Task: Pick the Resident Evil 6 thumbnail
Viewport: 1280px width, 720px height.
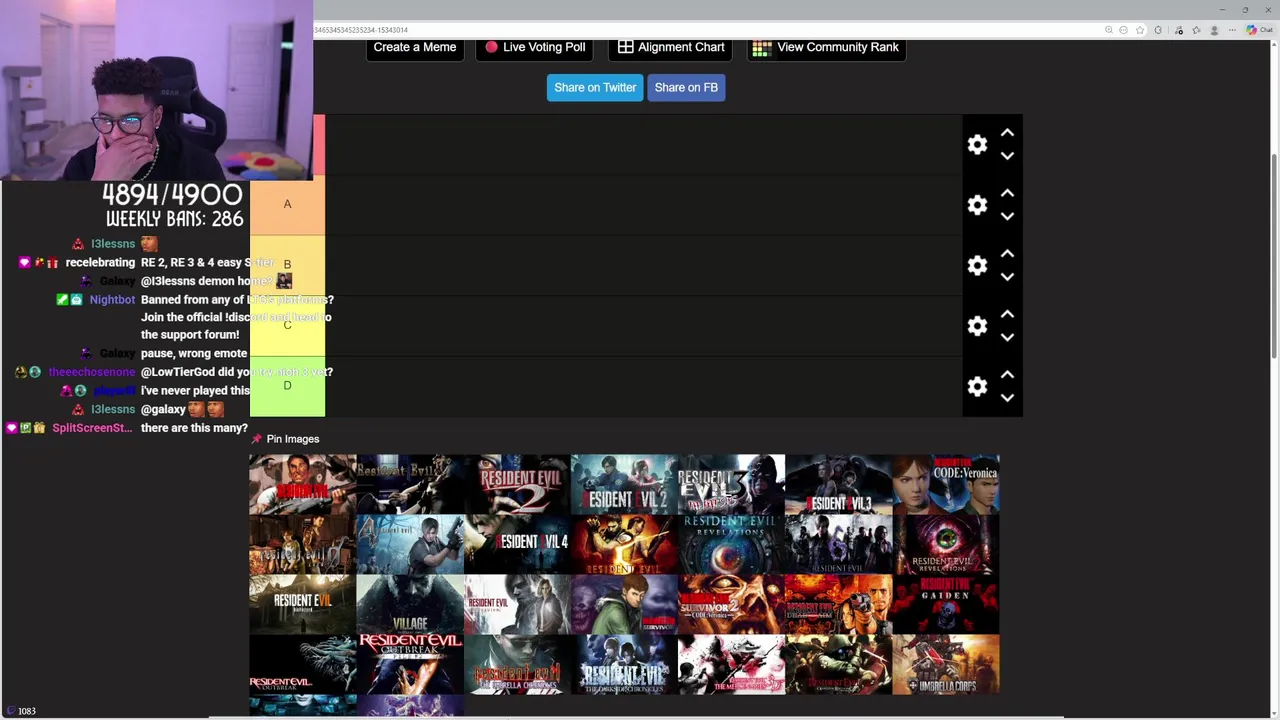Action: click(838, 545)
